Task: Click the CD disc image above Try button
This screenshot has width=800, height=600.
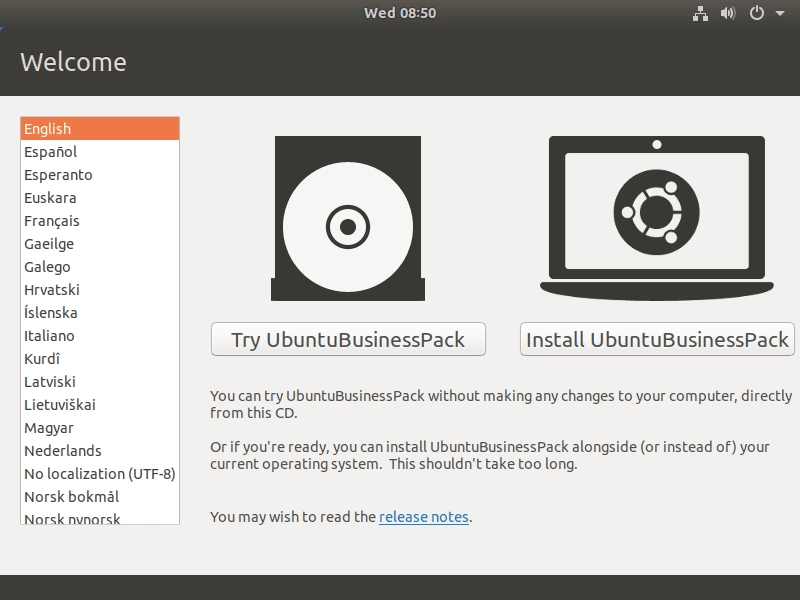Action: click(x=348, y=218)
